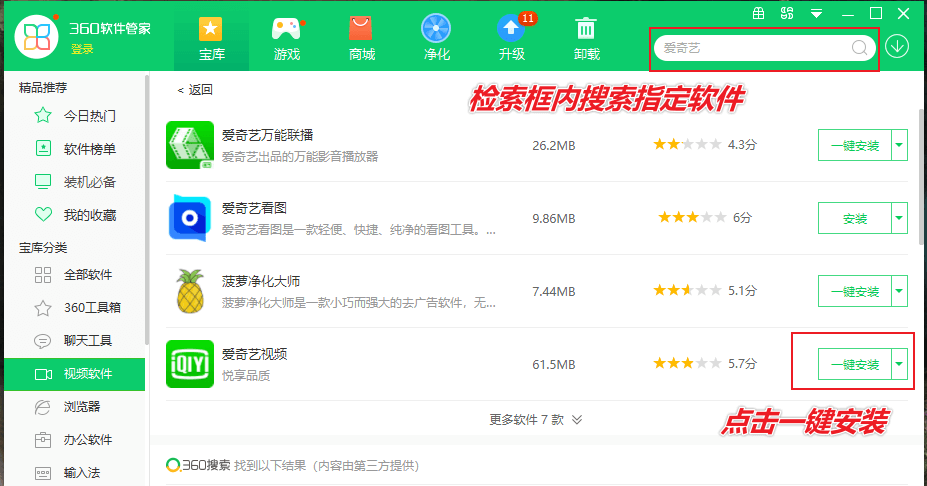The width and height of the screenshot is (927, 486).
Task: Click 一键安装 for 菠萝净化大师
Action: click(855, 291)
